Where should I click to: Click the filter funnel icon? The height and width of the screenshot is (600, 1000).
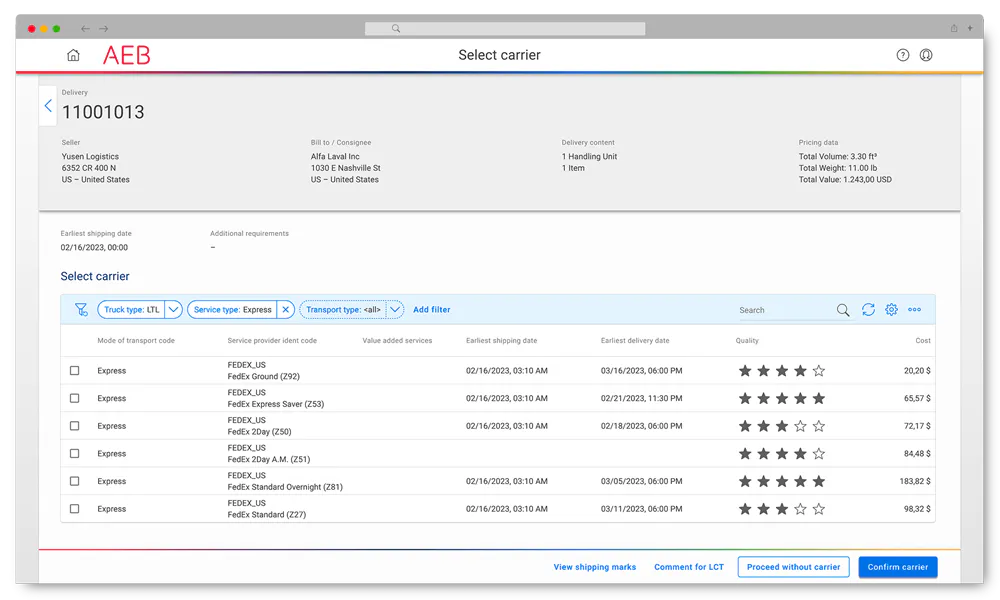(x=81, y=309)
